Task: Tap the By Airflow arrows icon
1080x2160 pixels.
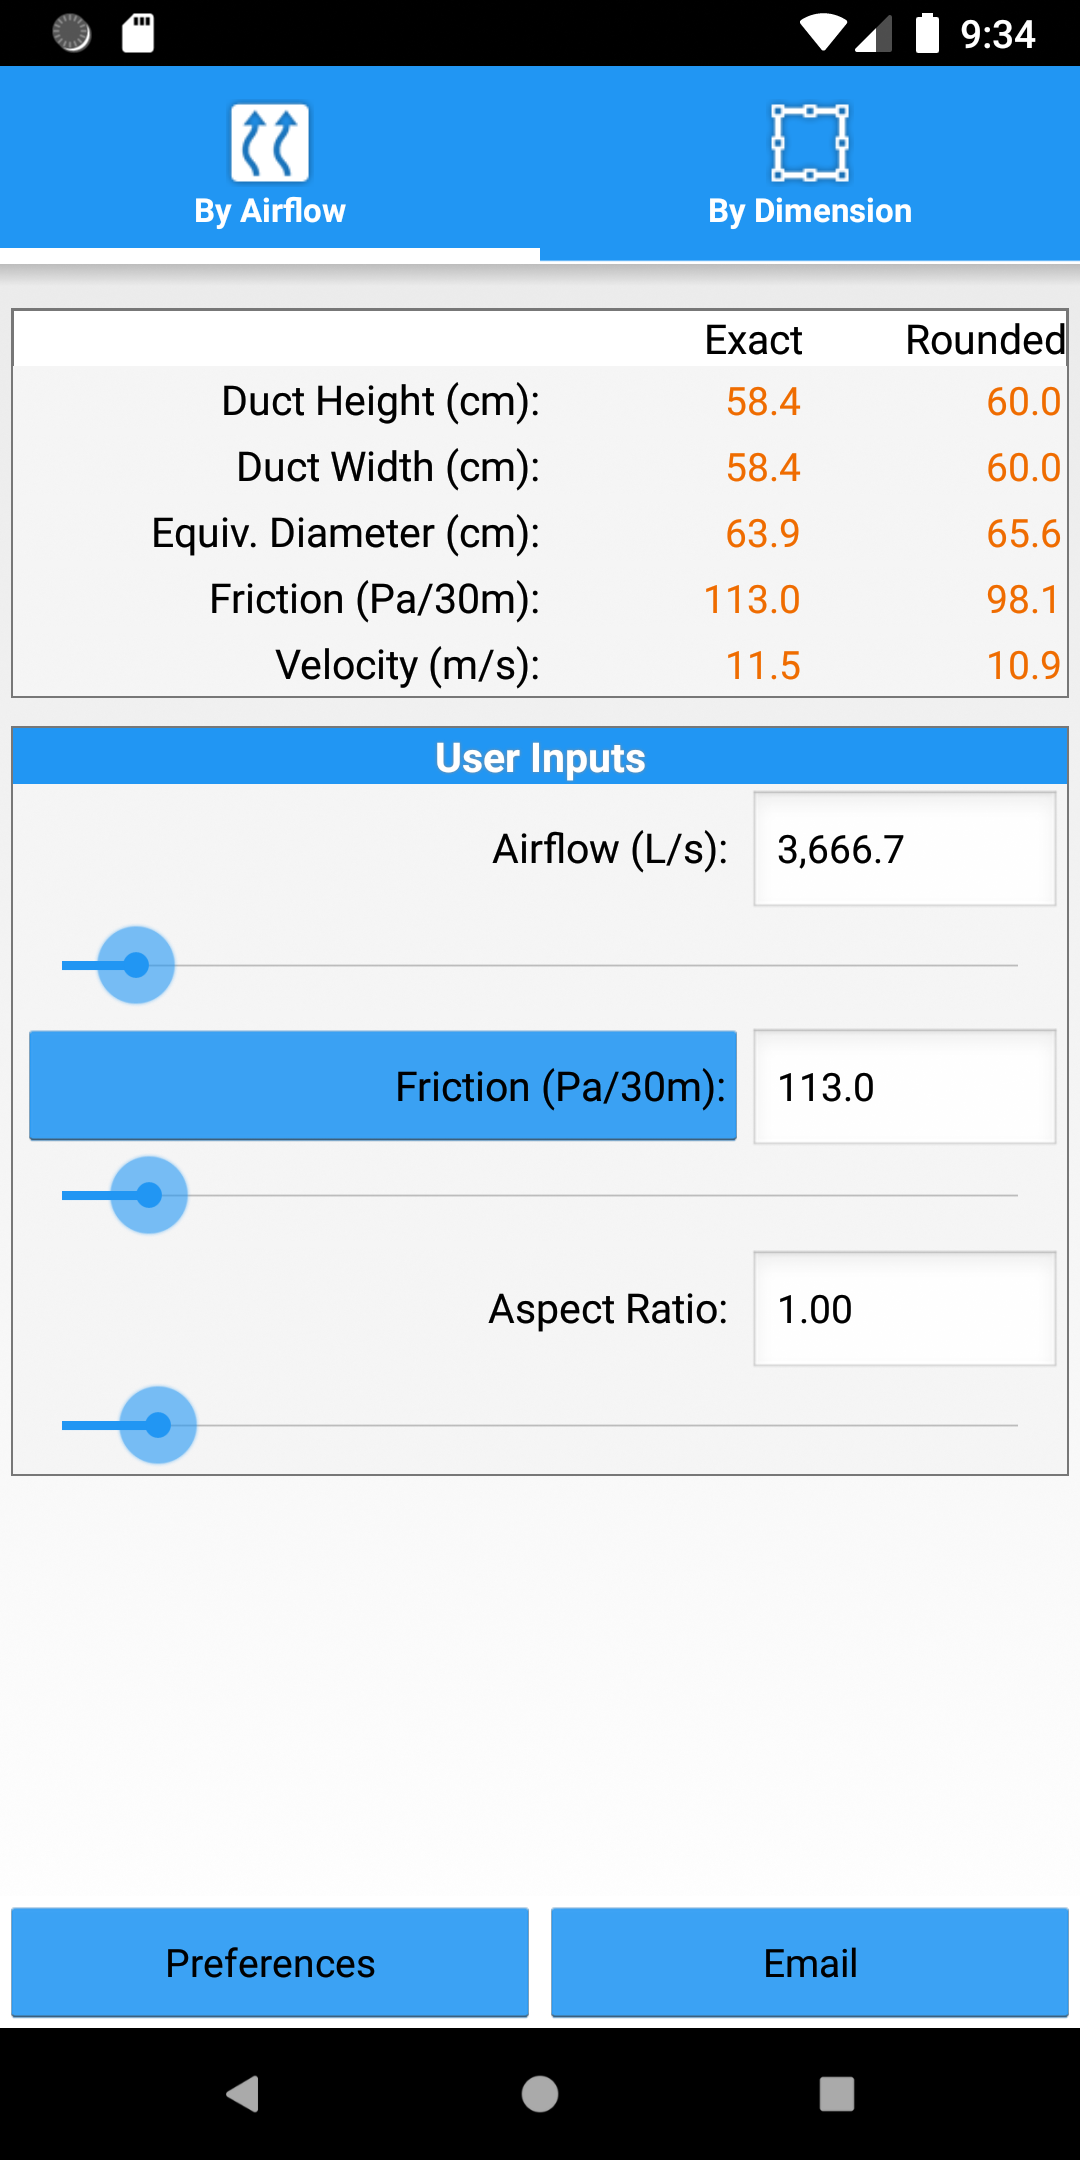Action: [x=270, y=143]
